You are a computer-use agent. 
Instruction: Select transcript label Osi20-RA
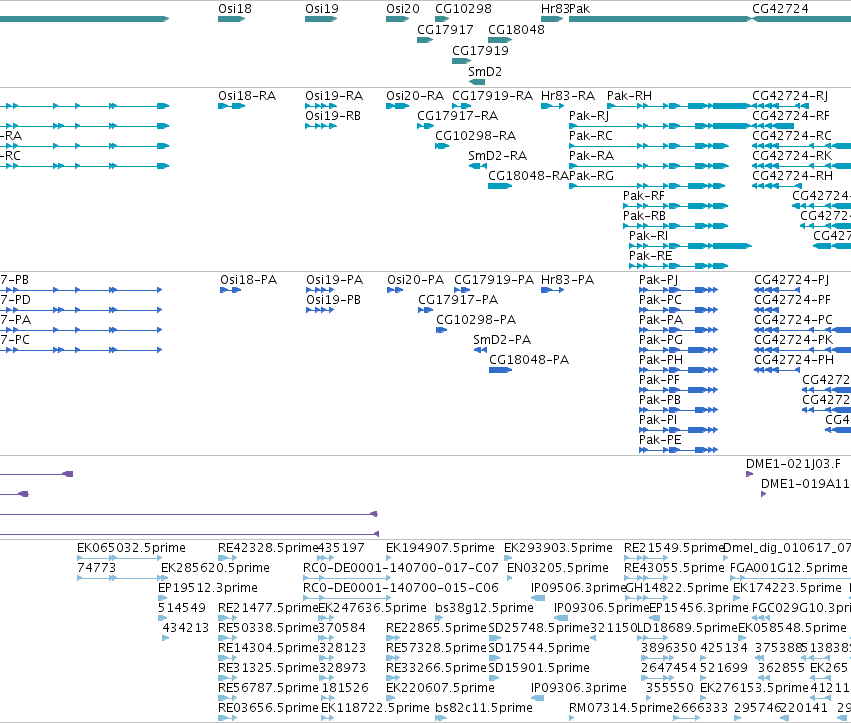[415, 96]
